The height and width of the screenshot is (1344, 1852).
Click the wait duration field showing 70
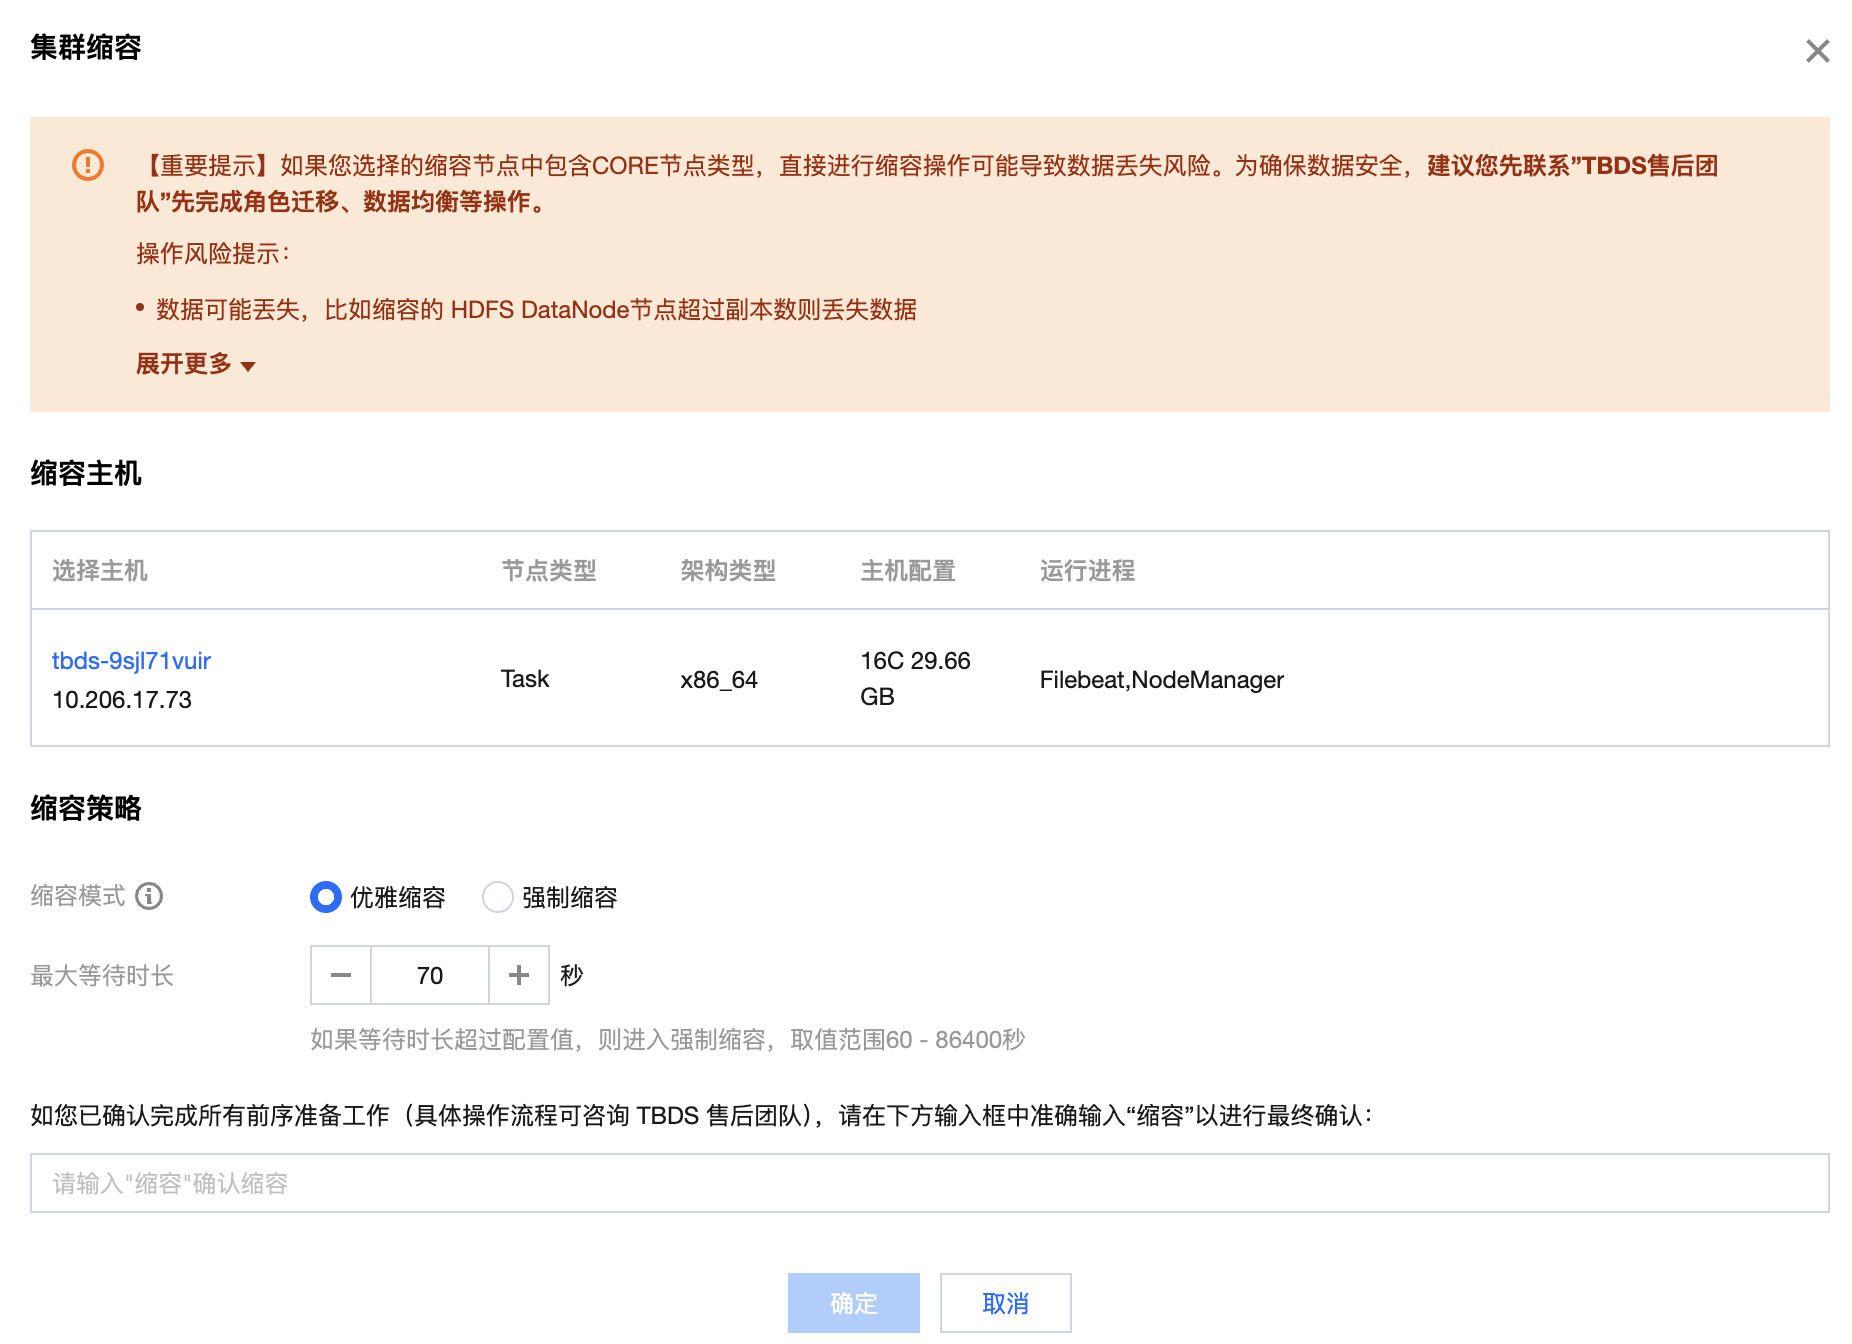pyautogui.click(x=430, y=975)
